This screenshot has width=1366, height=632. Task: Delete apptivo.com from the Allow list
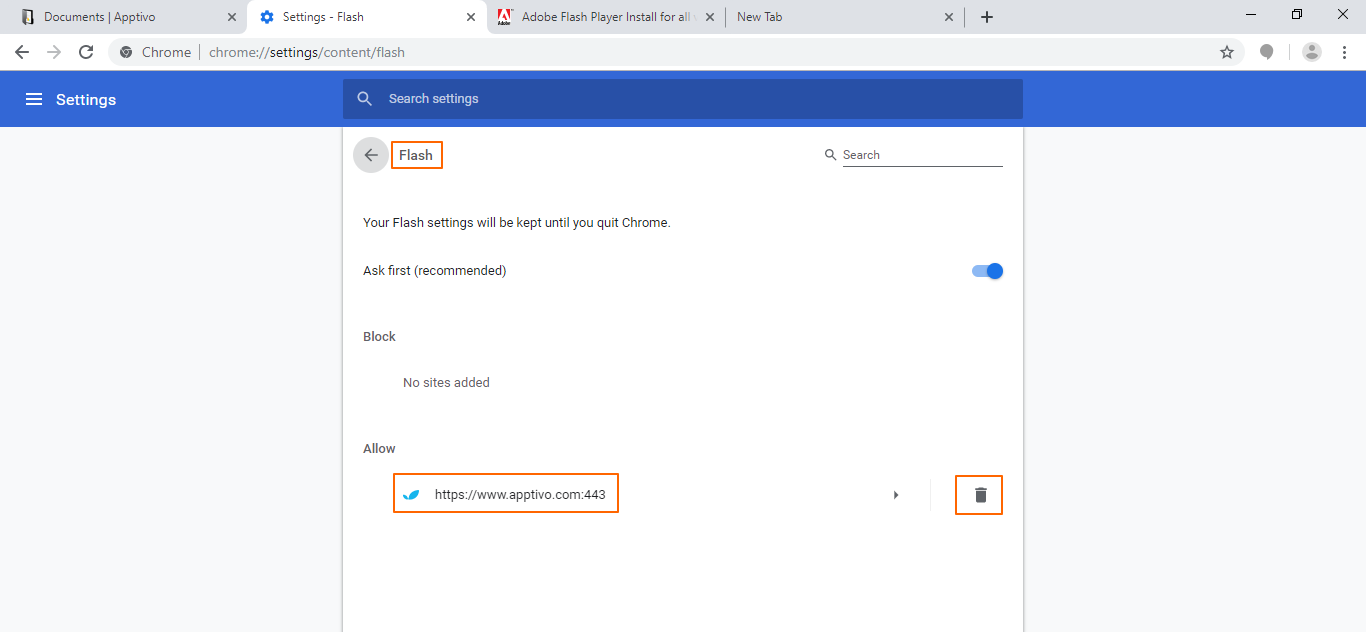pyautogui.click(x=980, y=494)
